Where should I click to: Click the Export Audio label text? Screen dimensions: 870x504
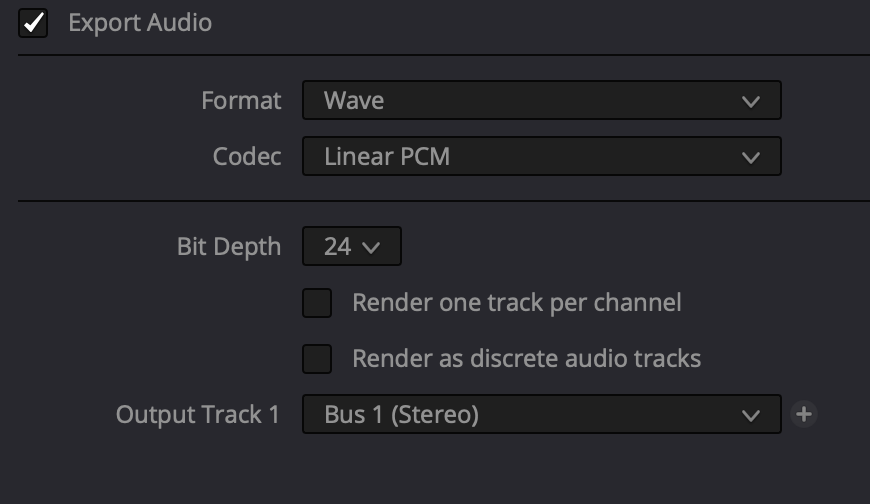[140, 23]
